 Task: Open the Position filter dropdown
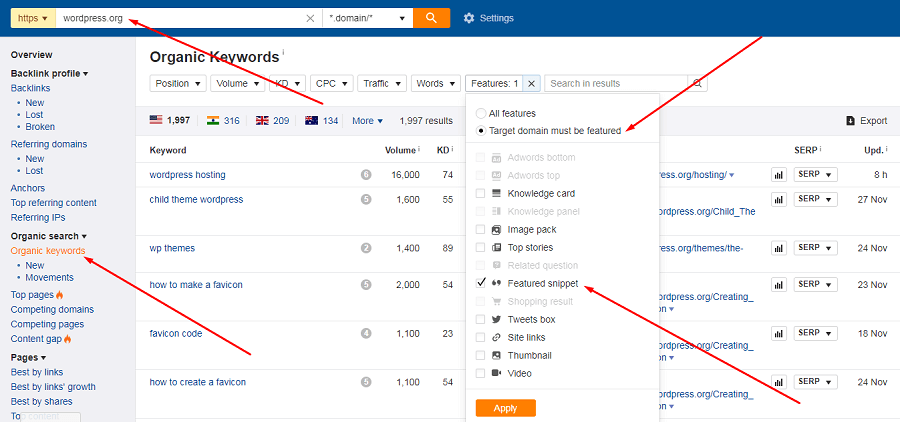coord(178,83)
